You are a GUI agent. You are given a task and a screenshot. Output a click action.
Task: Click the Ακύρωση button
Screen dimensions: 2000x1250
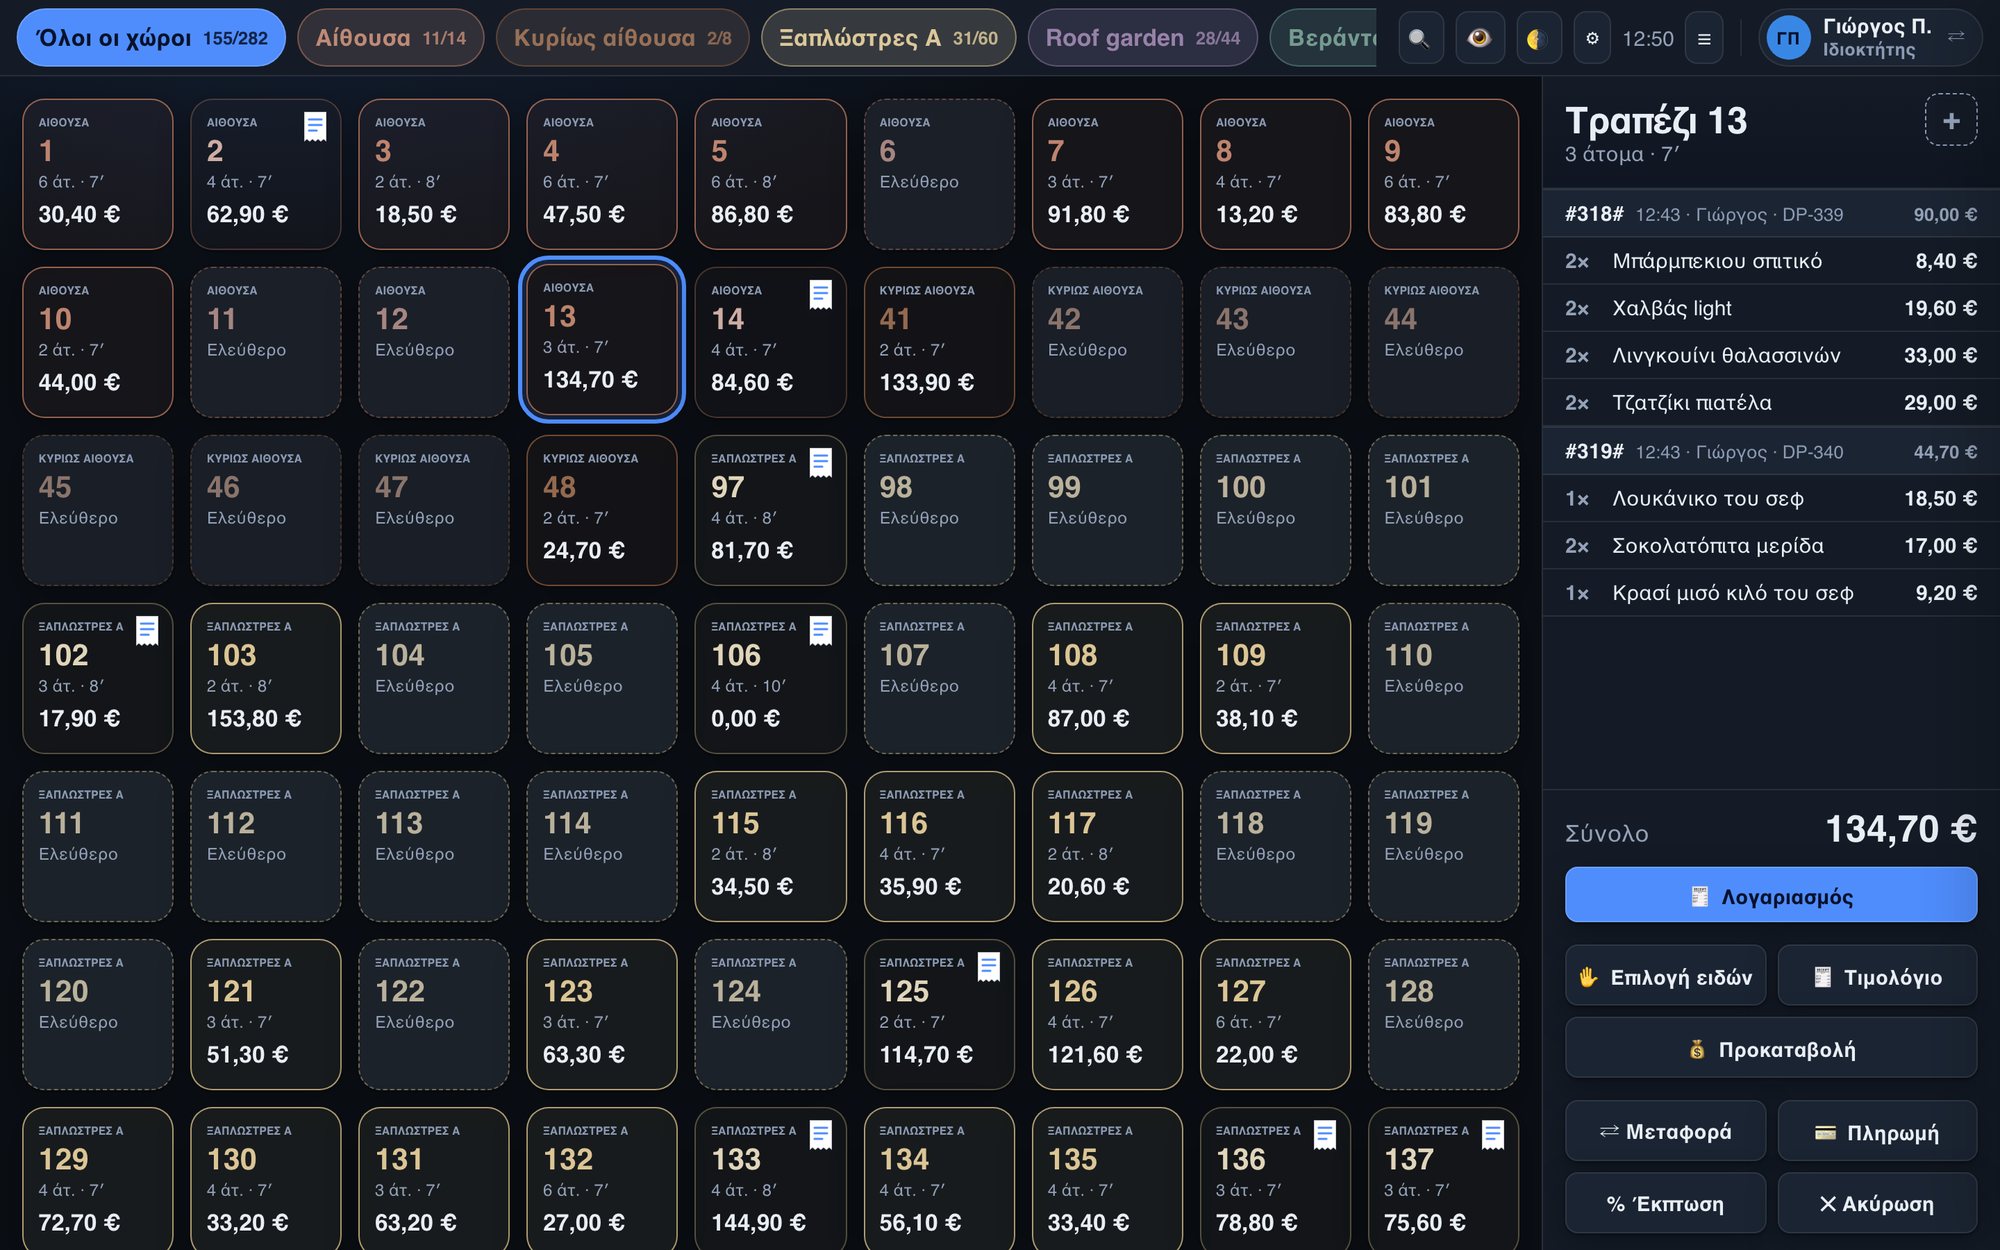tap(1877, 1203)
